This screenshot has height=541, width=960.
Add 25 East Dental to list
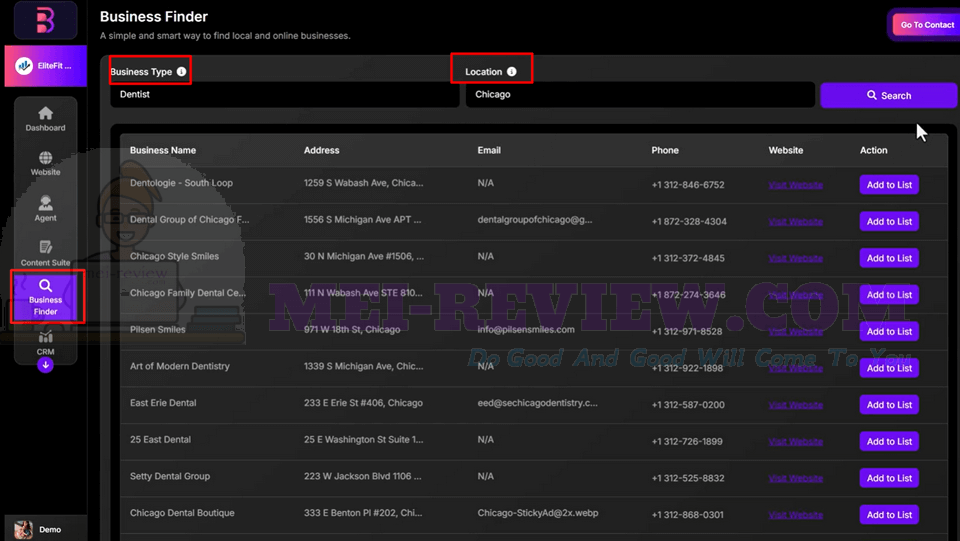[x=889, y=441]
